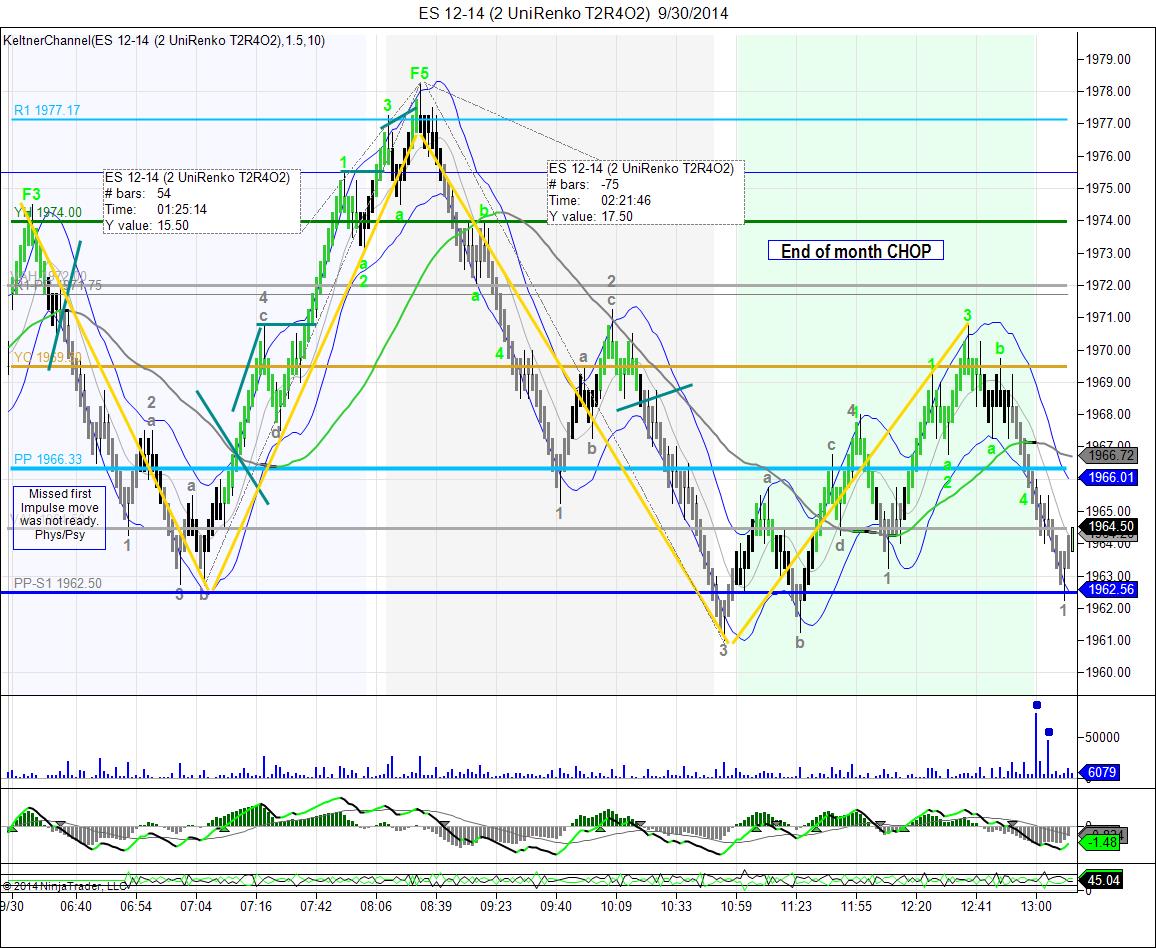Screen dimensions: 1156x948
Task: Click the 06:40 time axis label
Action: [x=76, y=906]
